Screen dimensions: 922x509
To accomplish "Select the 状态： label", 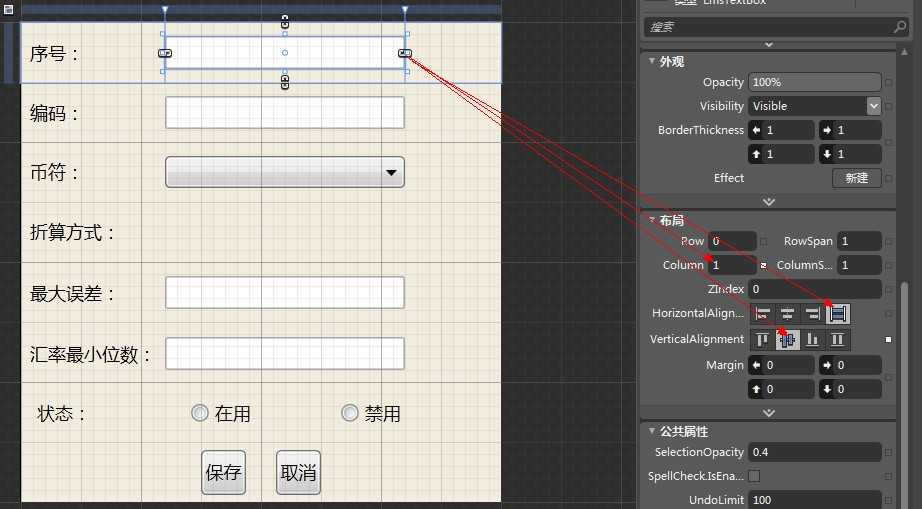I will (x=61, y=414).
